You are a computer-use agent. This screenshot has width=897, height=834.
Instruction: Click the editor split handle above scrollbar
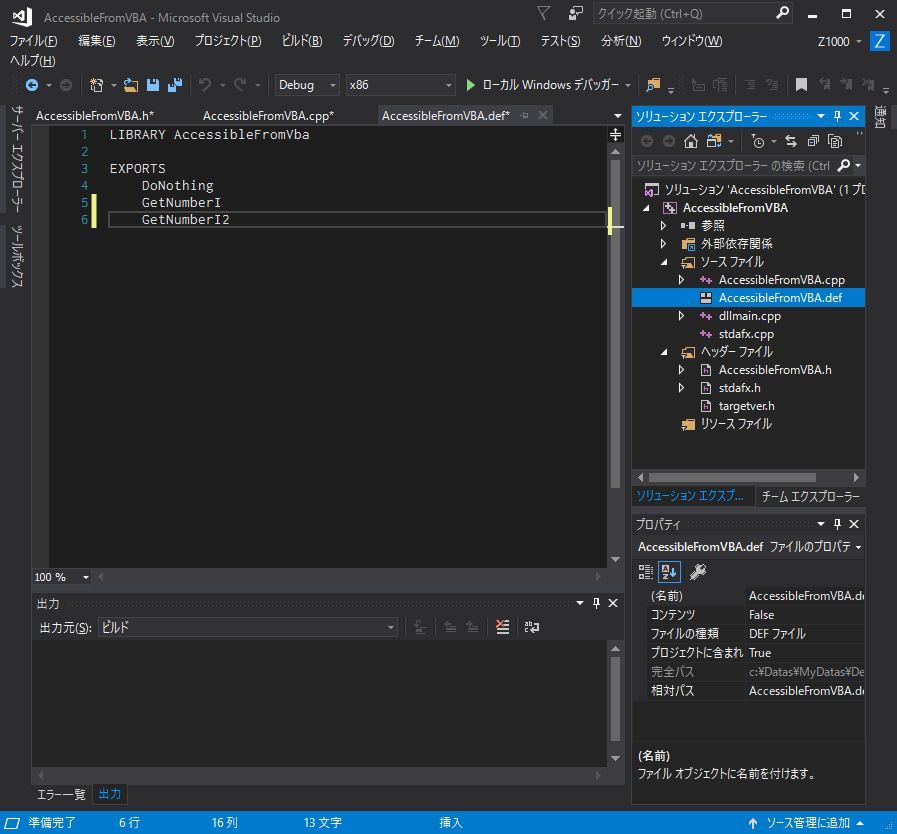tap(616, 134)
